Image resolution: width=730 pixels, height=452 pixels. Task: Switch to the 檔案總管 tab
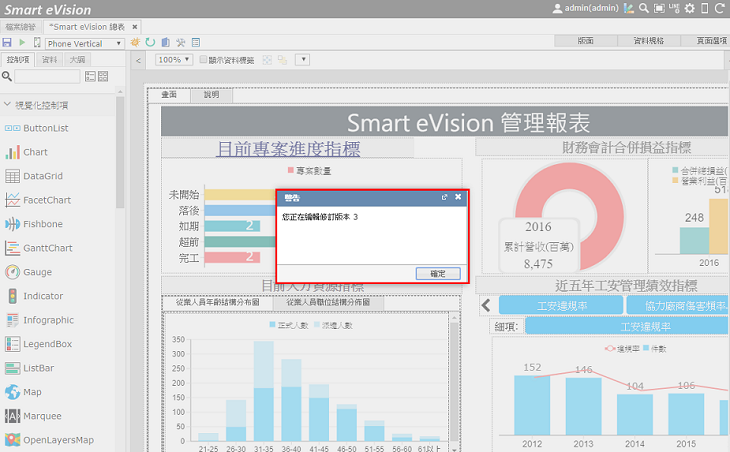(x=20, y=27)
